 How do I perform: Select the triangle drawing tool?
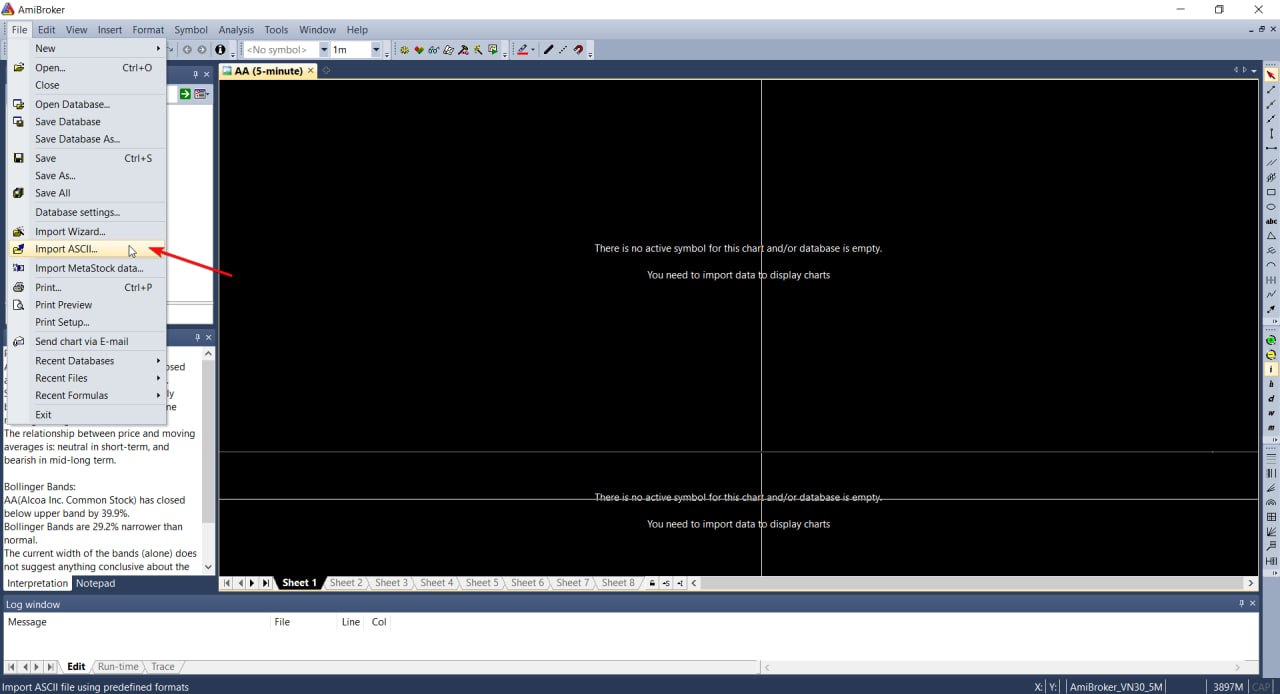click(x=1271, y=236)
